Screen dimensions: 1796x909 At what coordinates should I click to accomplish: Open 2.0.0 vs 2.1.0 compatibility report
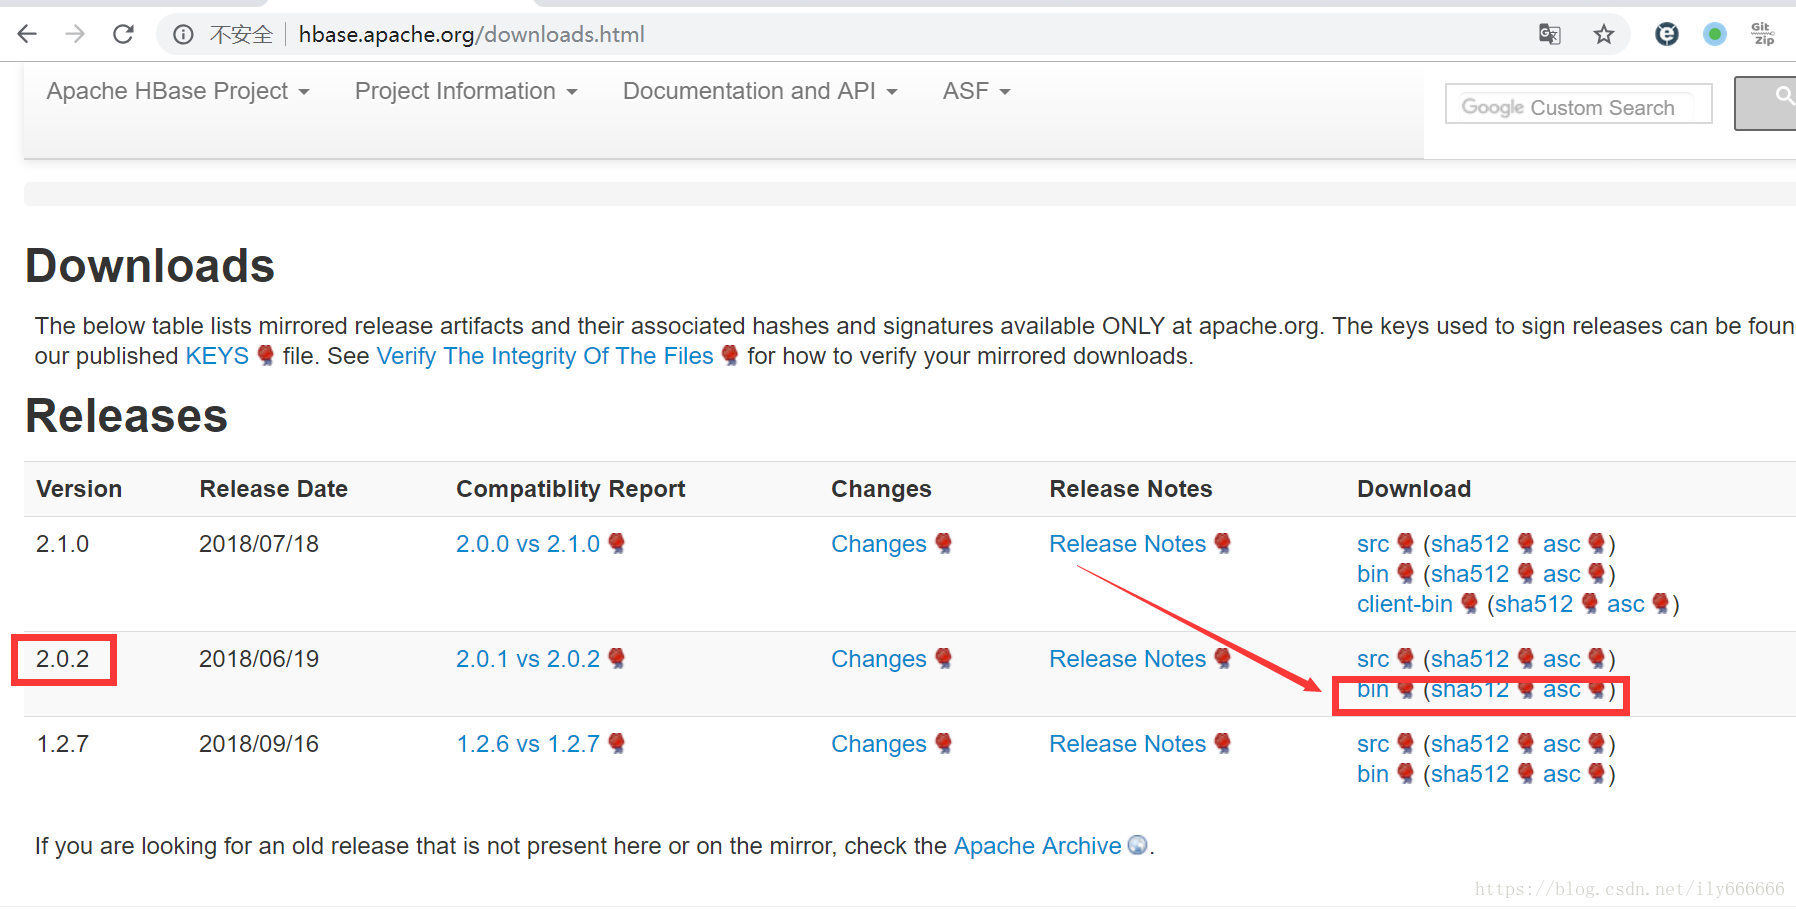pos(528,544)
